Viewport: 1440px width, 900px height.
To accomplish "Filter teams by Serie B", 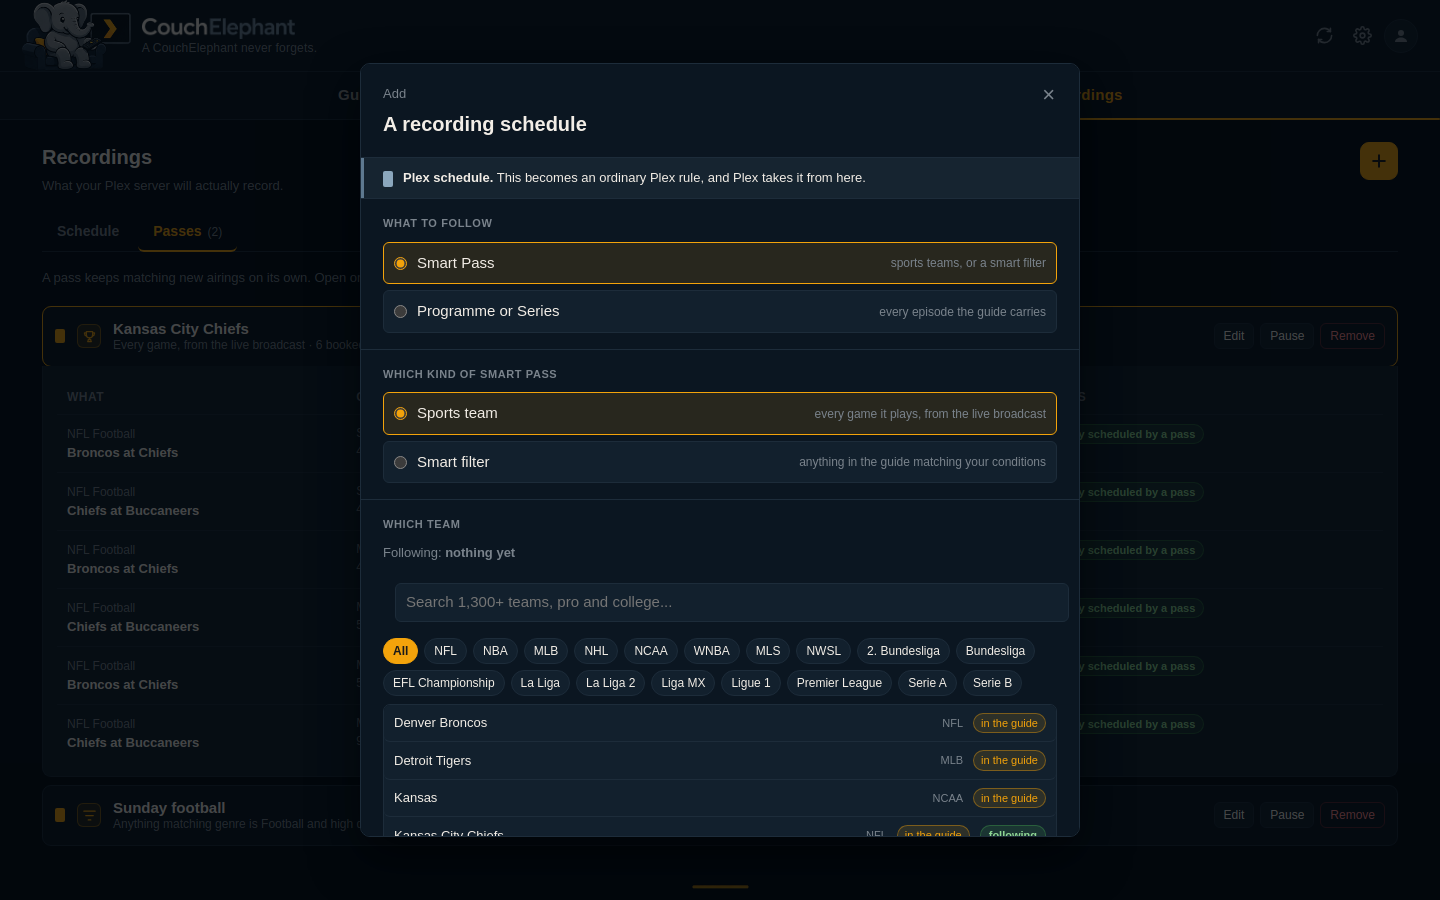I will (992, 683).
